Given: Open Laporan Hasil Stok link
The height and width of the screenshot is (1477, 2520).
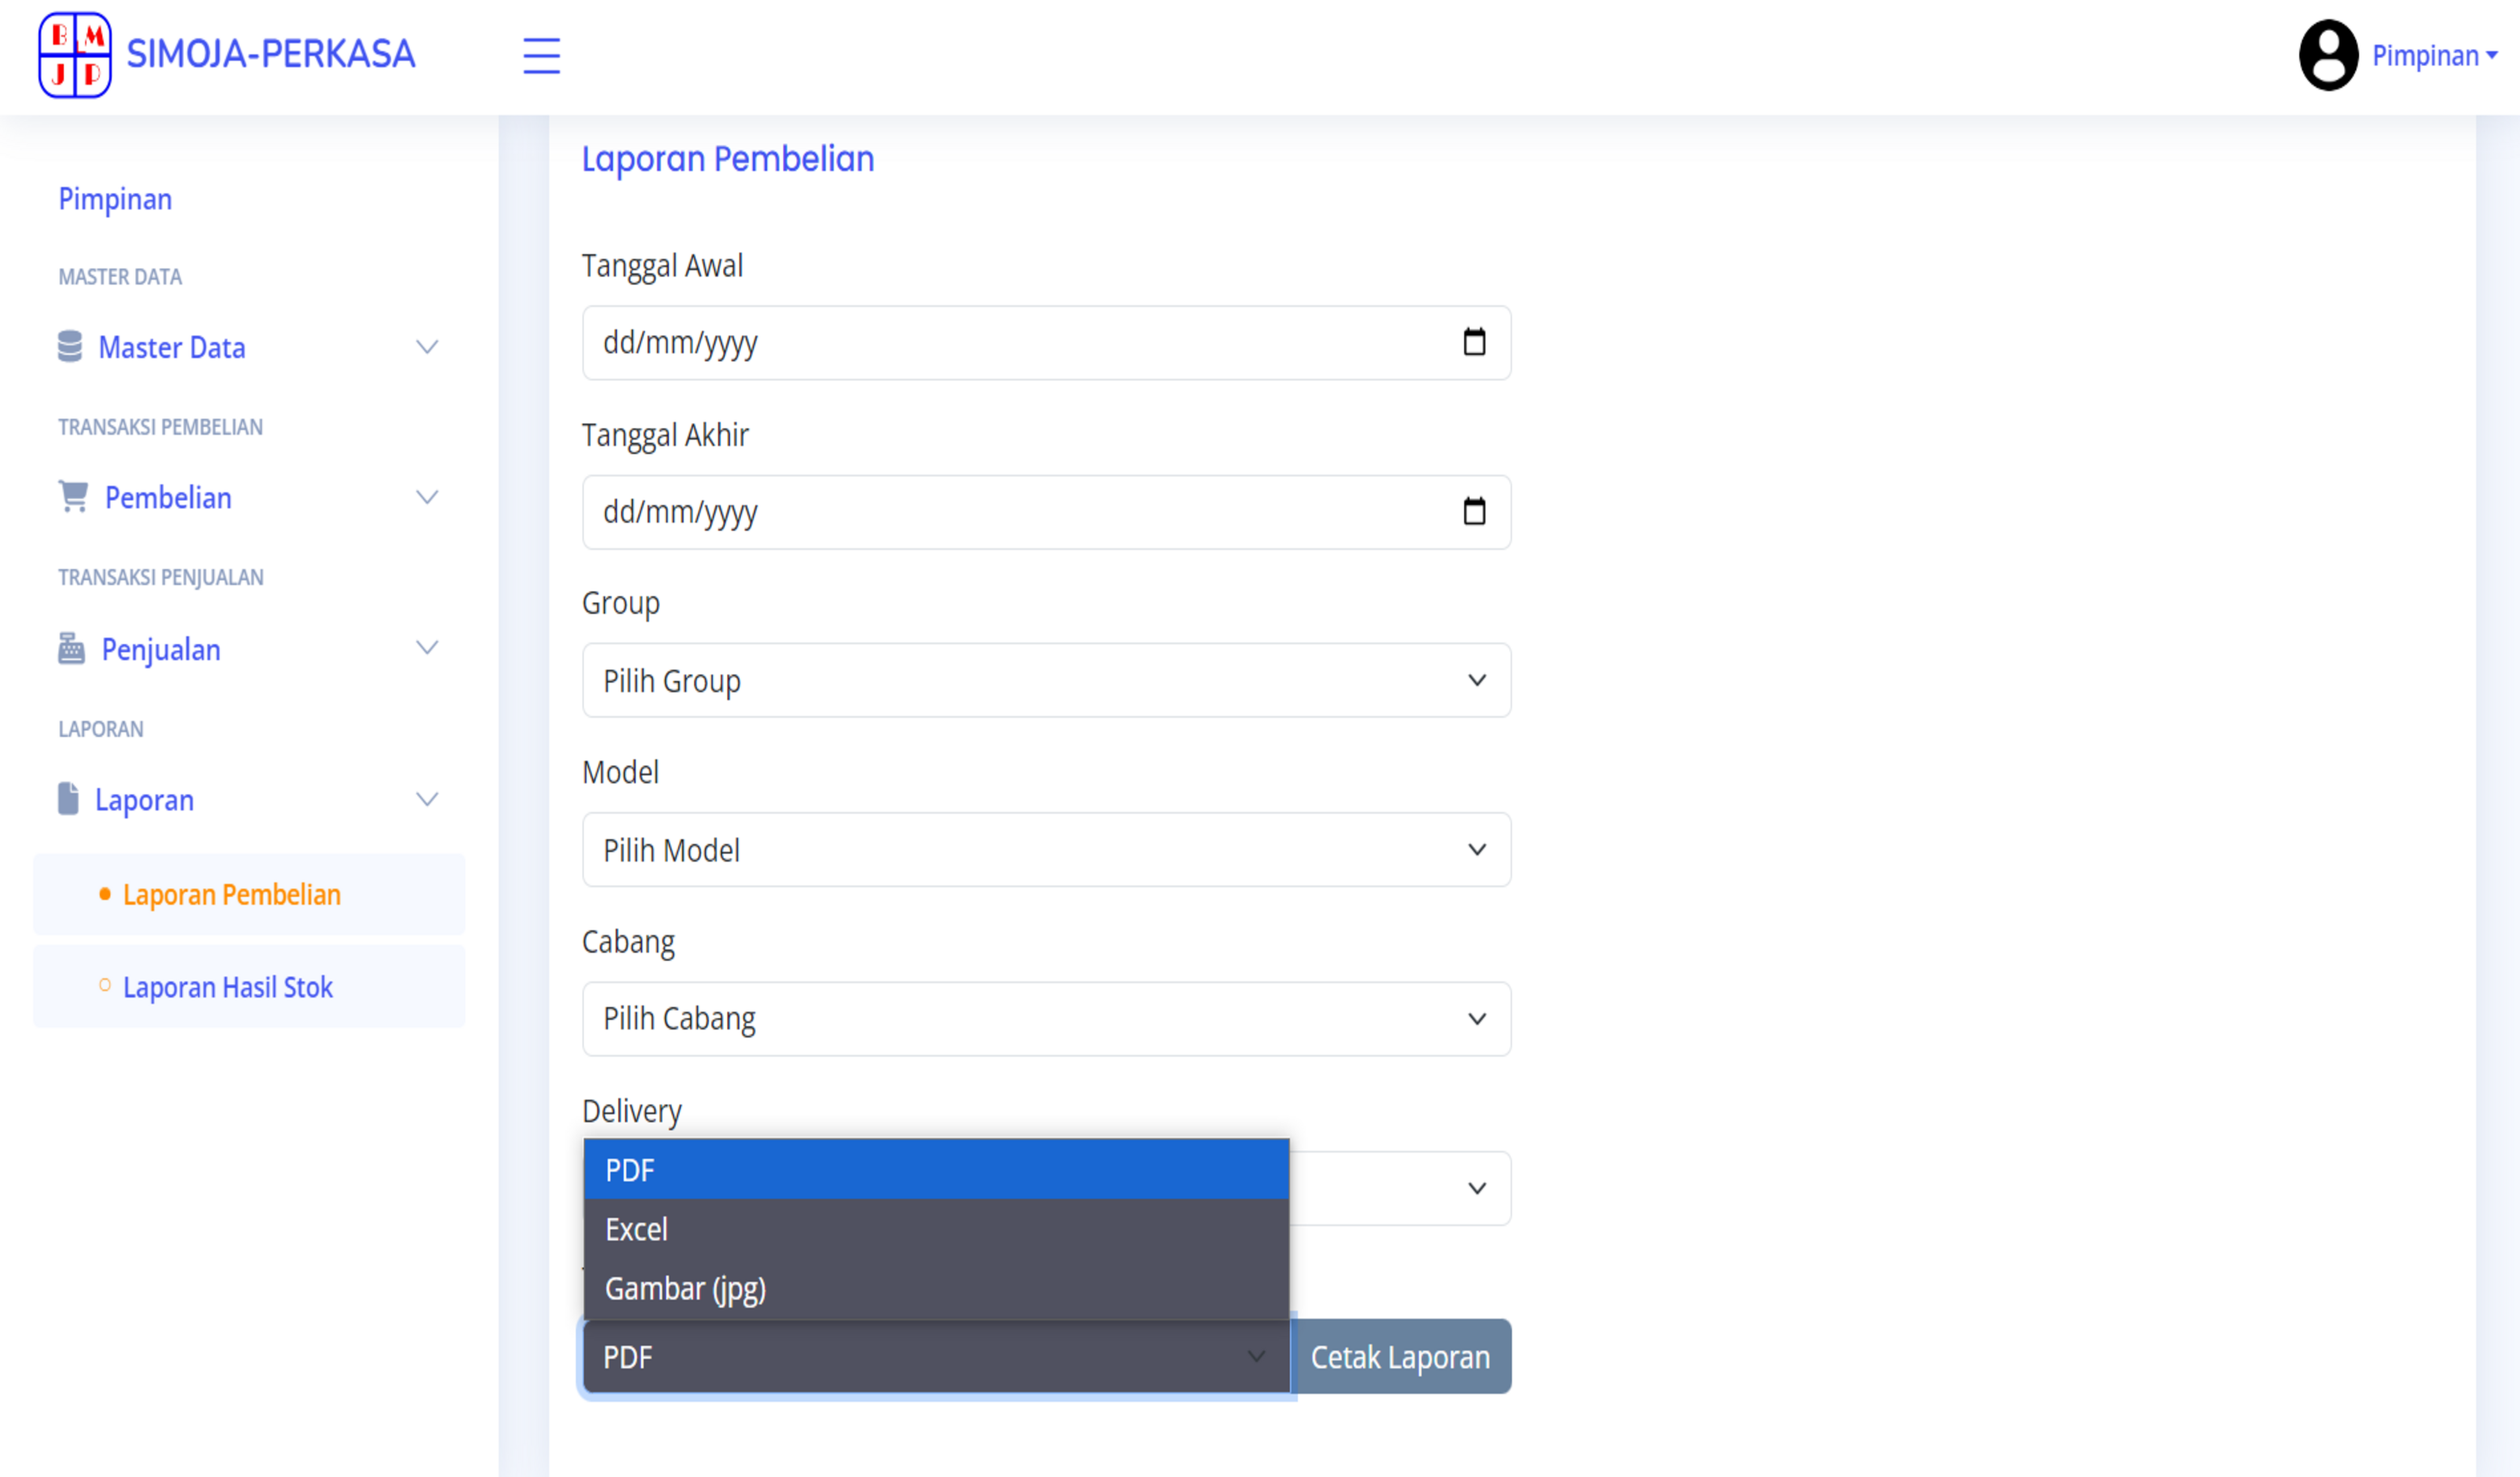Looking at the screenshot, I should click(228, 987).
